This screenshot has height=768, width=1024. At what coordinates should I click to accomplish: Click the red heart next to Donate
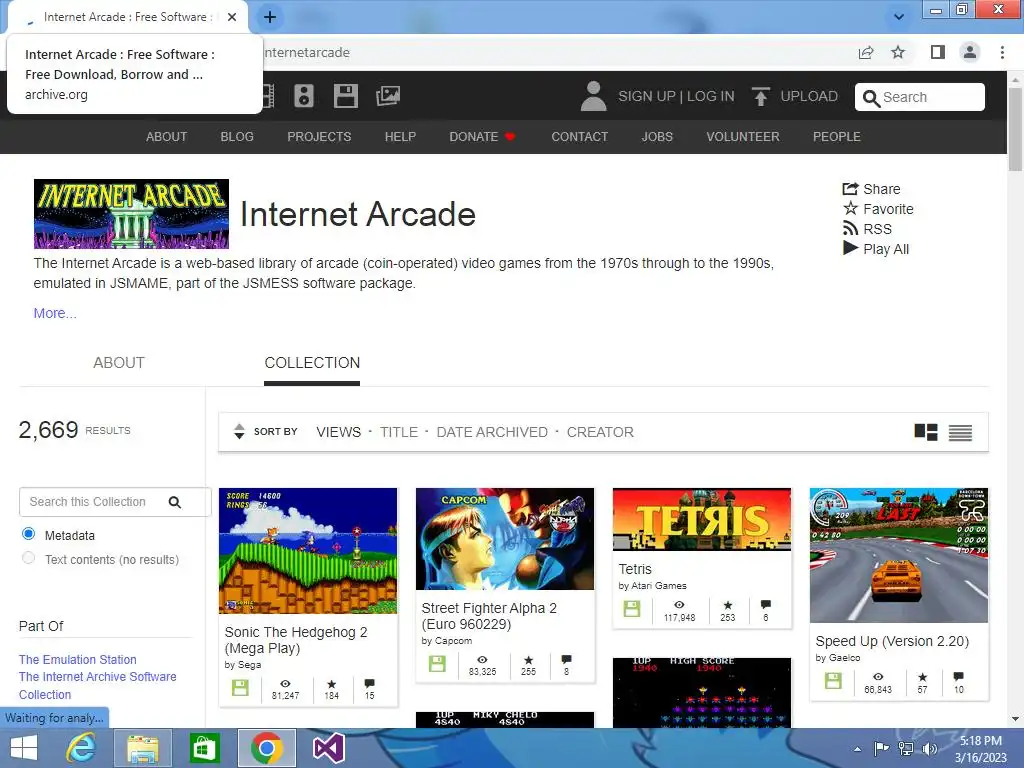[x=510, y=136]
